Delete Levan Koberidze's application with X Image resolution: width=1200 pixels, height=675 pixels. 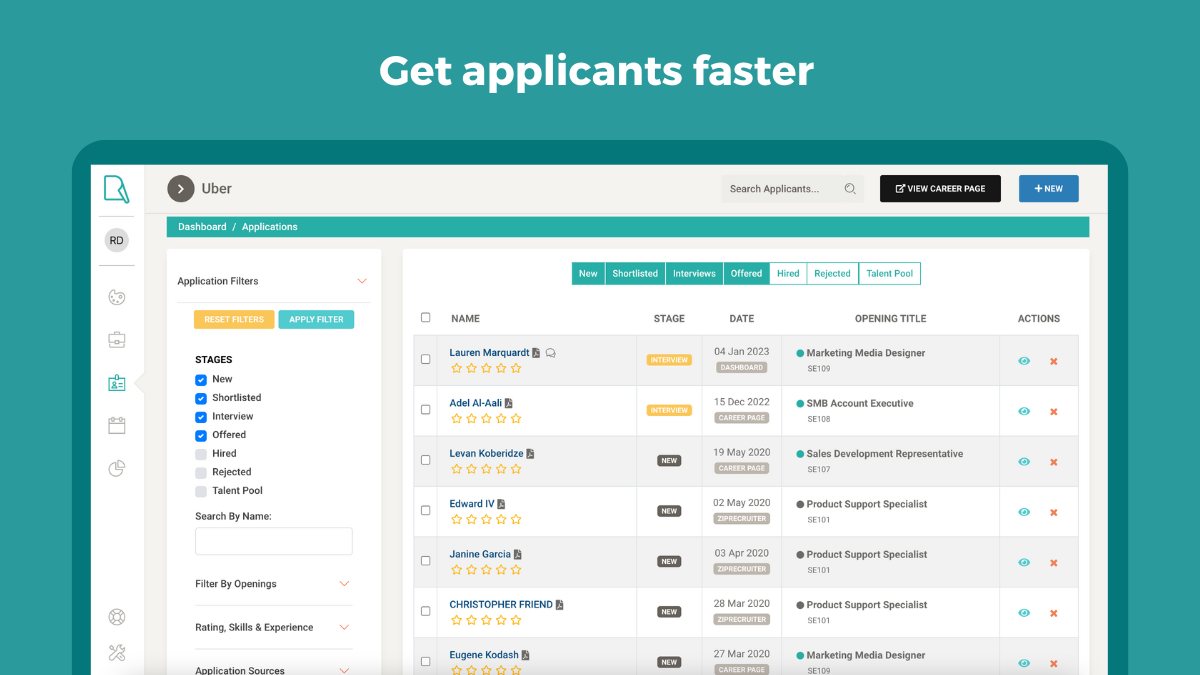(1053, 462)
